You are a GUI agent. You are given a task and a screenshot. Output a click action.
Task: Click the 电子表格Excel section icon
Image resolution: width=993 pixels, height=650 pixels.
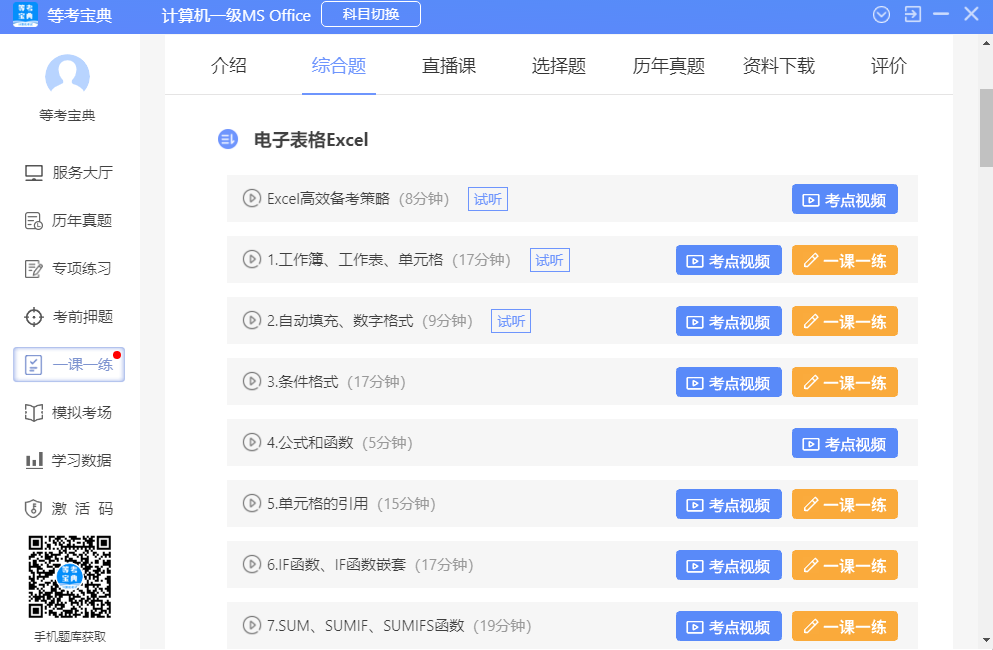228,139
